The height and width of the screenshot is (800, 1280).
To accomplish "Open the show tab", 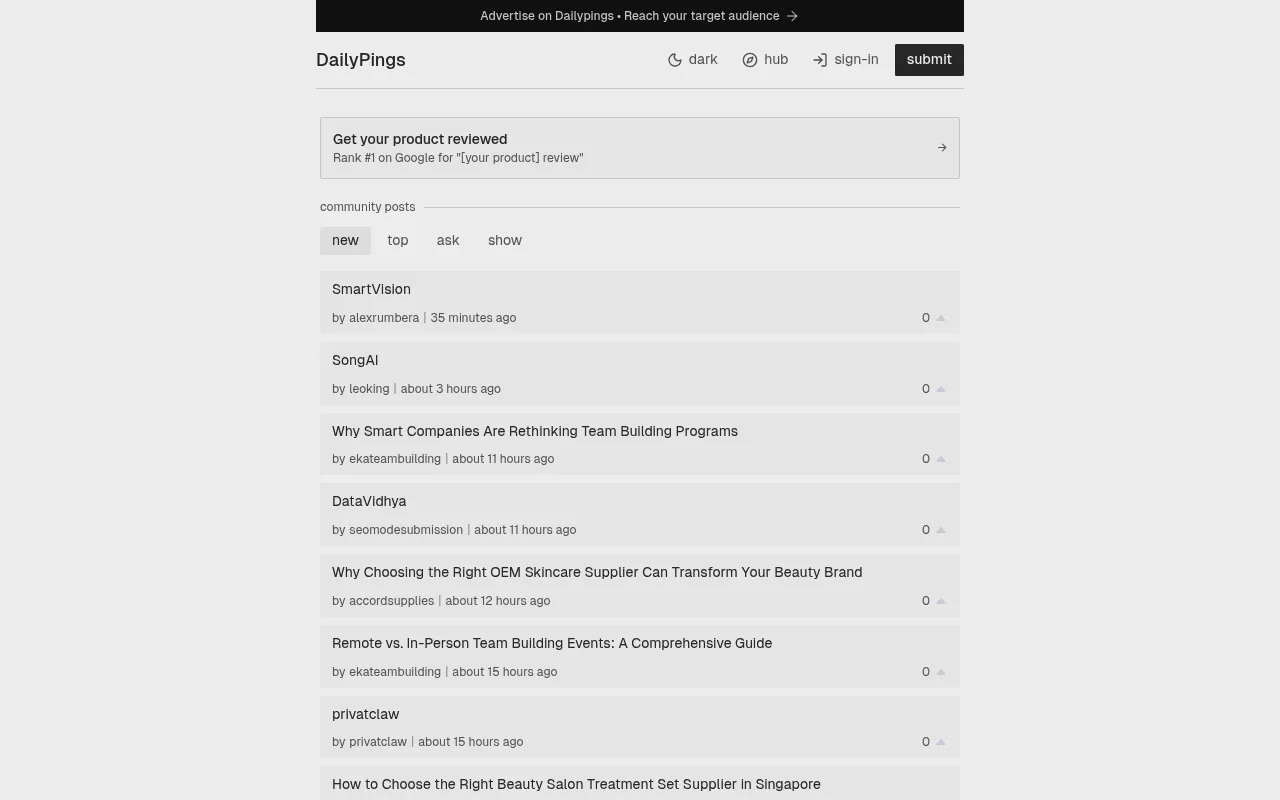I will tap(505, 240).
